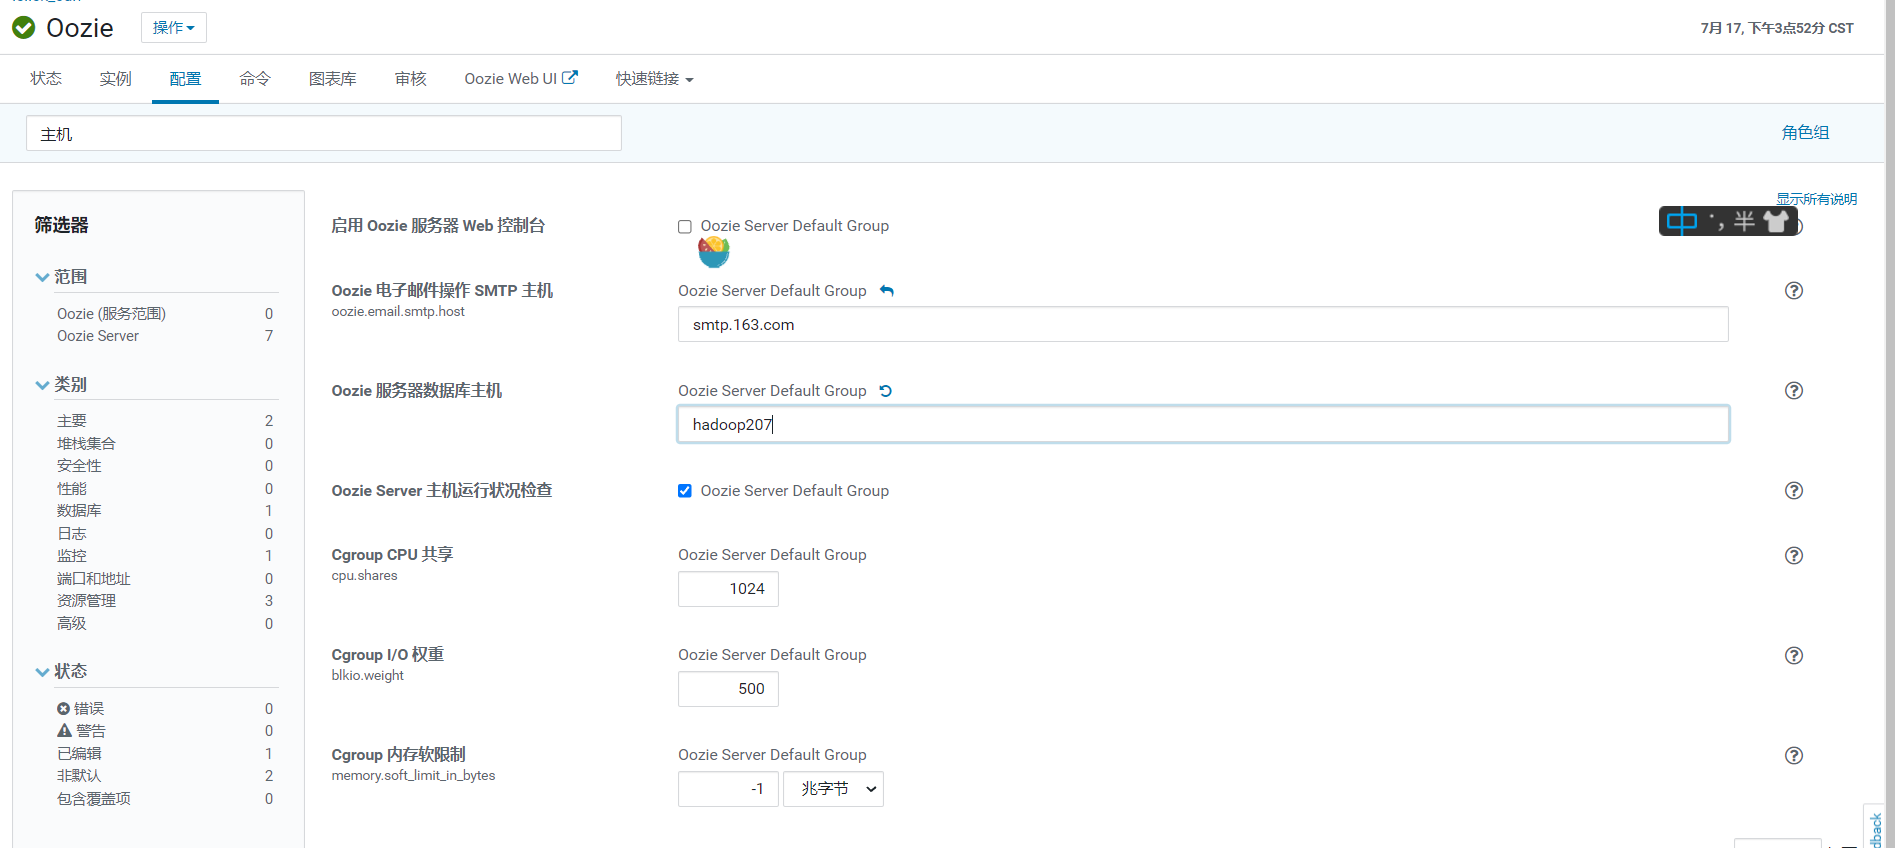Reset database host value using the circular arrow
Screen dimensions: 1895x848
(886, 391)
